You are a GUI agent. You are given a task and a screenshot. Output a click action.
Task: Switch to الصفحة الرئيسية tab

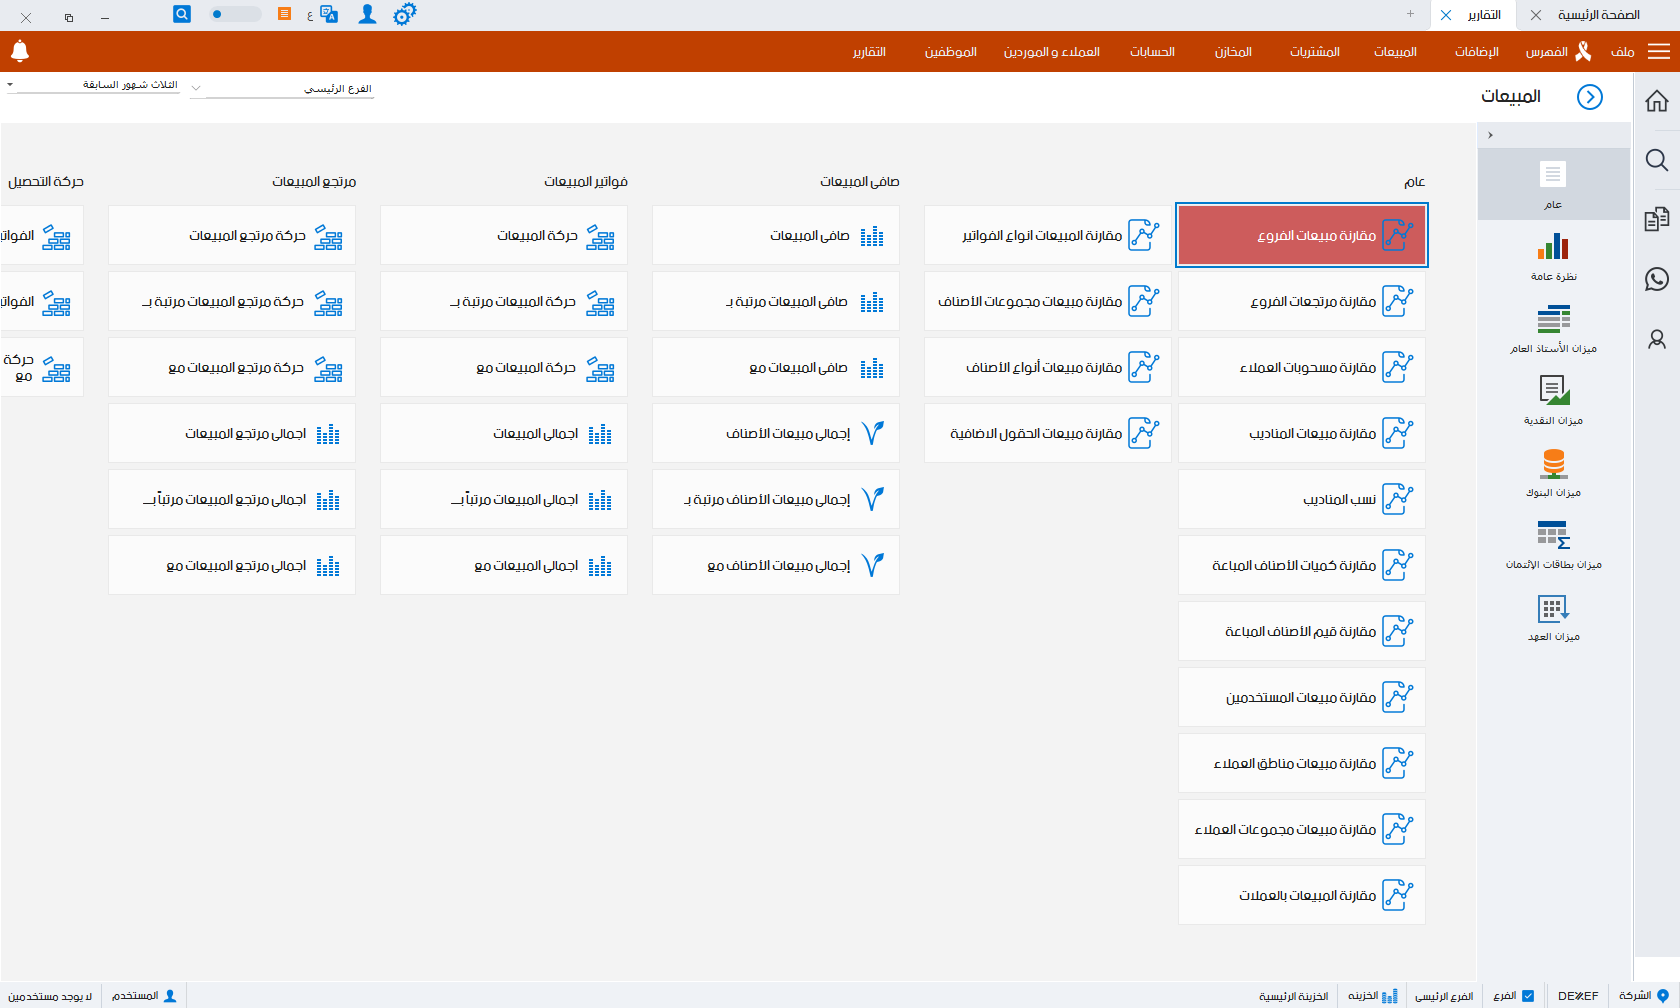pos(1598,15)
